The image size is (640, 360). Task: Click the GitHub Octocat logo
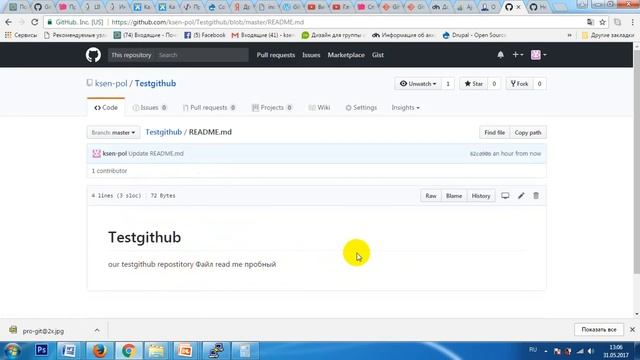tap(93, 55)
